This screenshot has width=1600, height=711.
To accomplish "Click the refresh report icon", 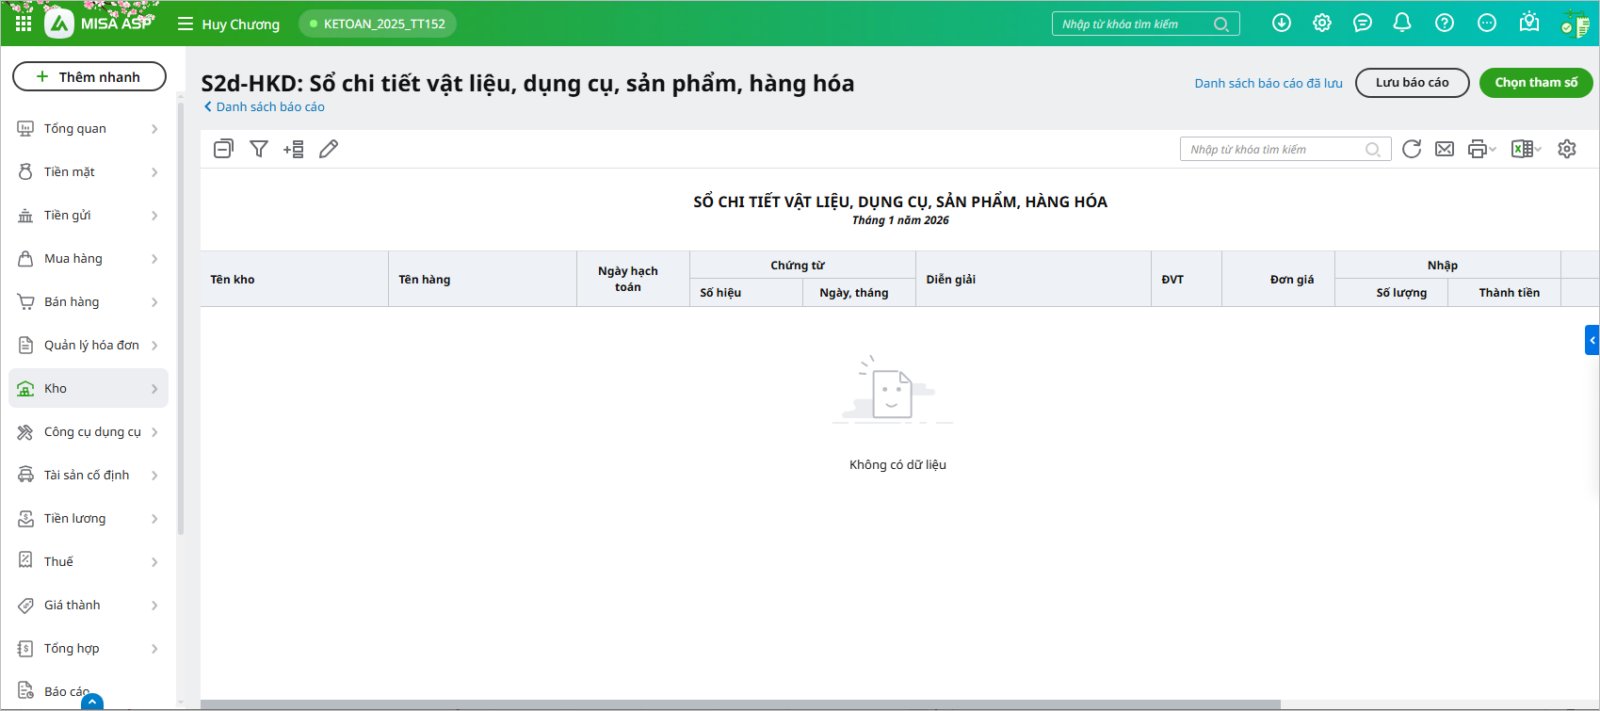I will (1411, 149).
